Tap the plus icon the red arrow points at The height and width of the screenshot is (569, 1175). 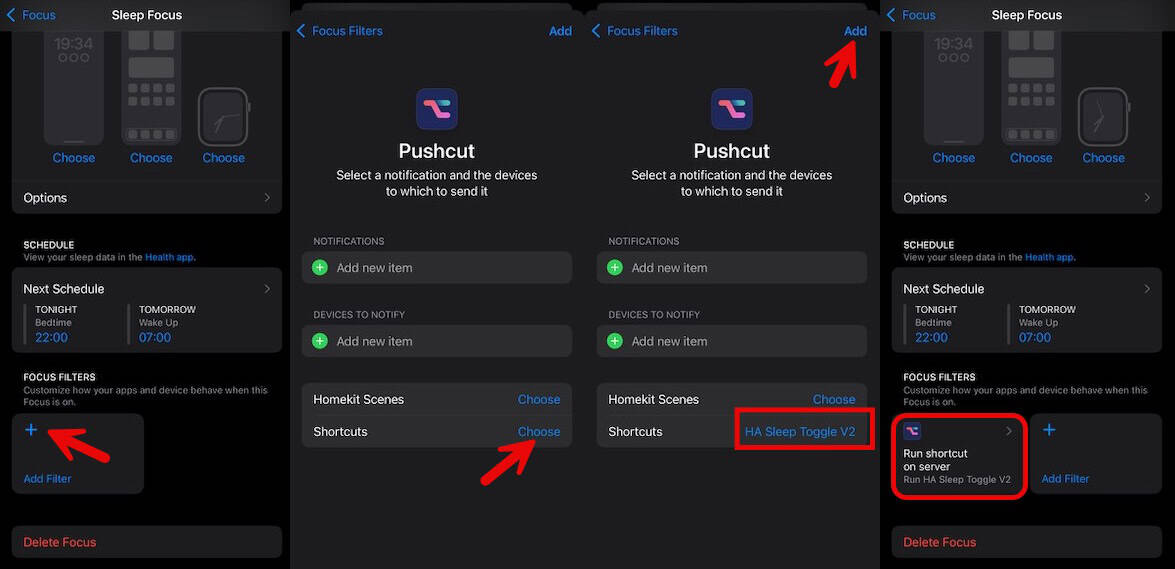31,430
